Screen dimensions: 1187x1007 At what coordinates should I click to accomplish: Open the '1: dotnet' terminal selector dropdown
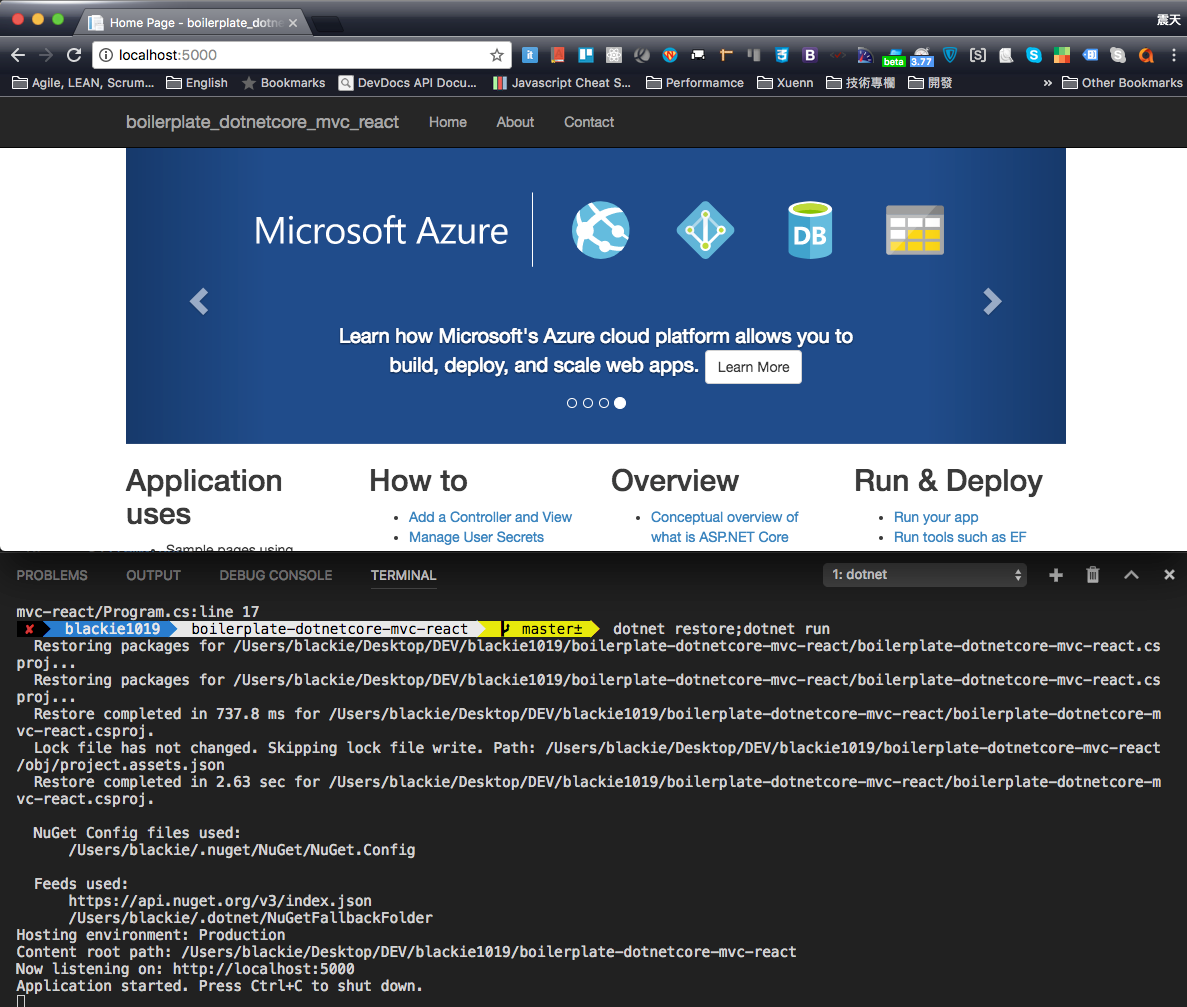(x=925, y=575)
